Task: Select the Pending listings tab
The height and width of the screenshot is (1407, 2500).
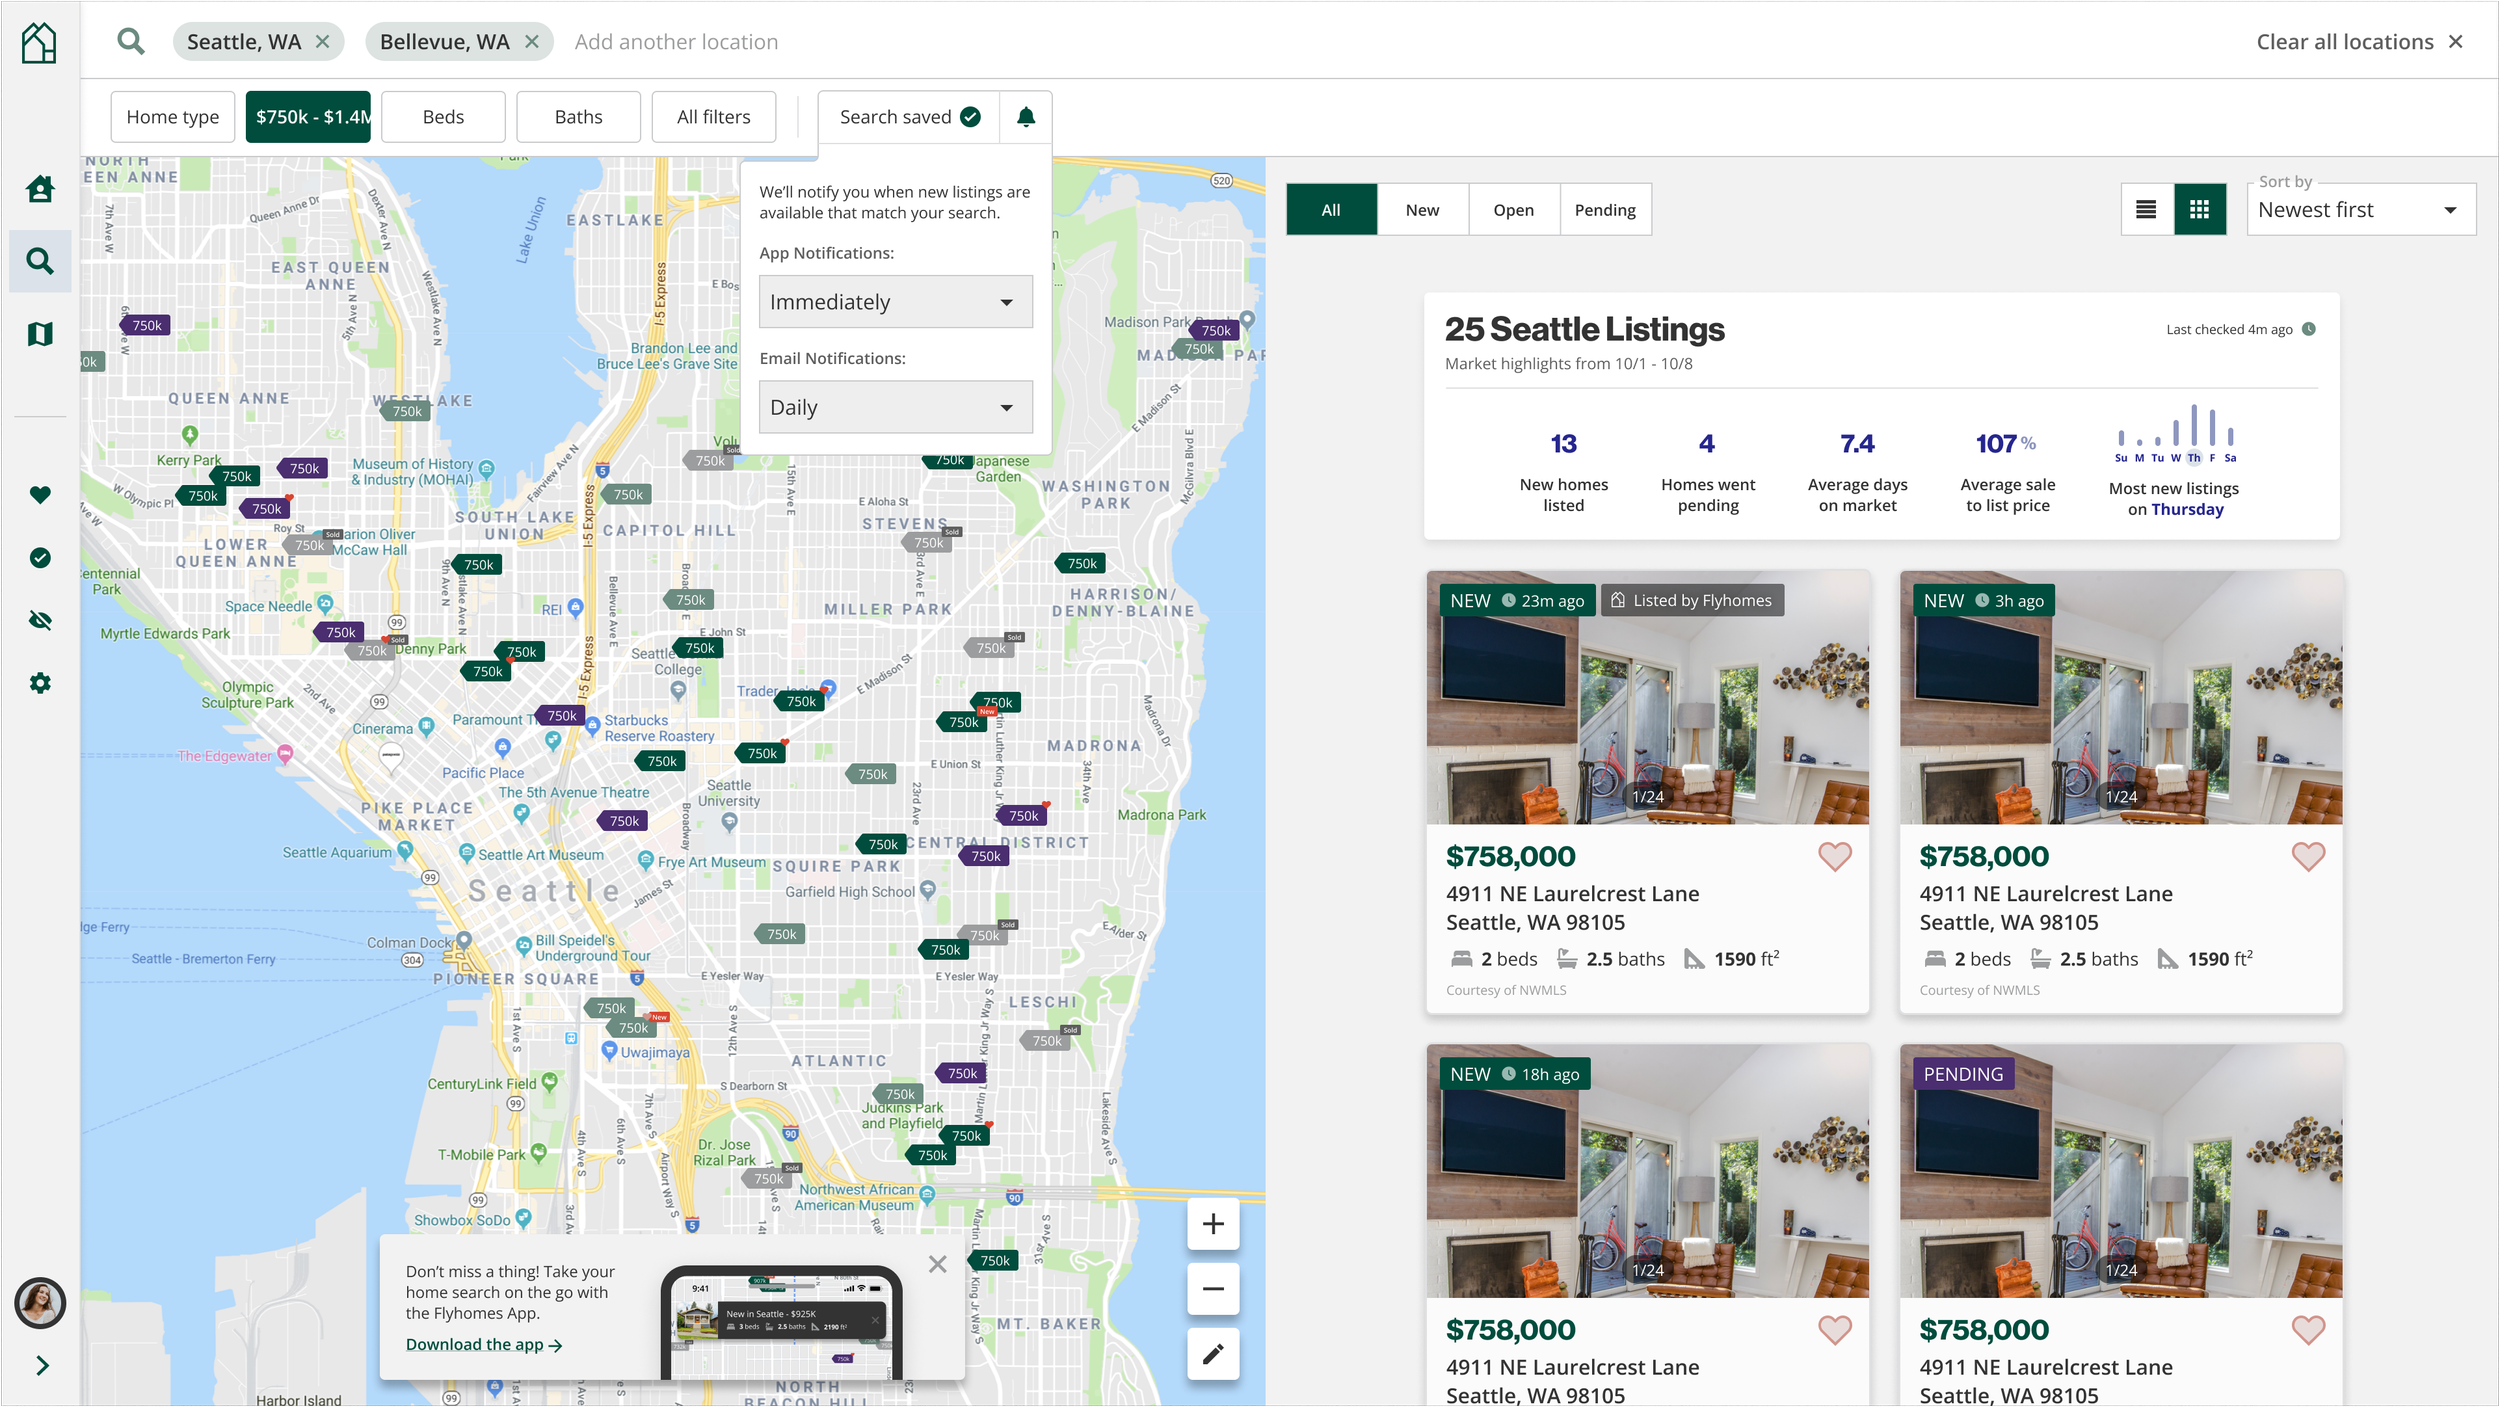Action: click(x=1605, y=210)
